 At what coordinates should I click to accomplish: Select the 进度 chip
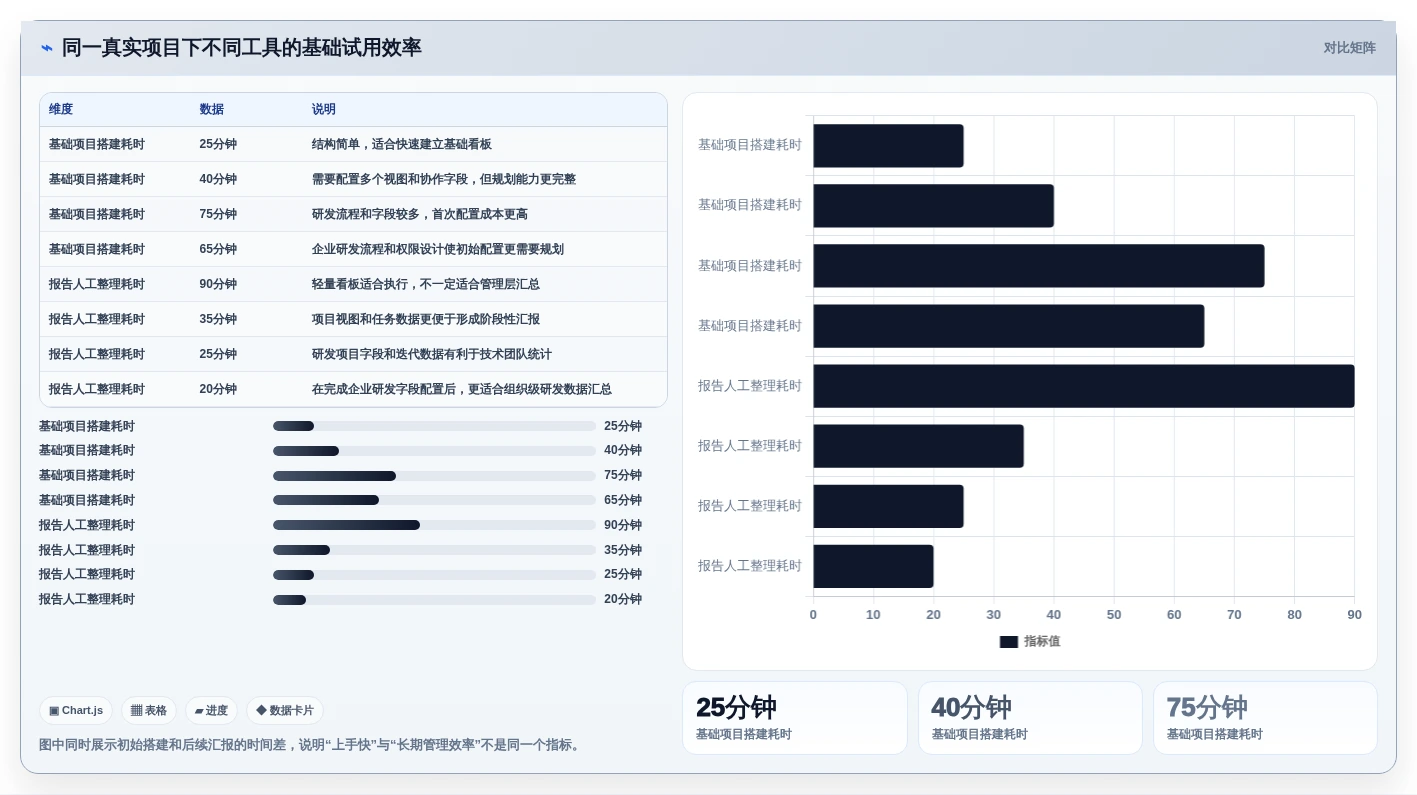tap(211, 710)
